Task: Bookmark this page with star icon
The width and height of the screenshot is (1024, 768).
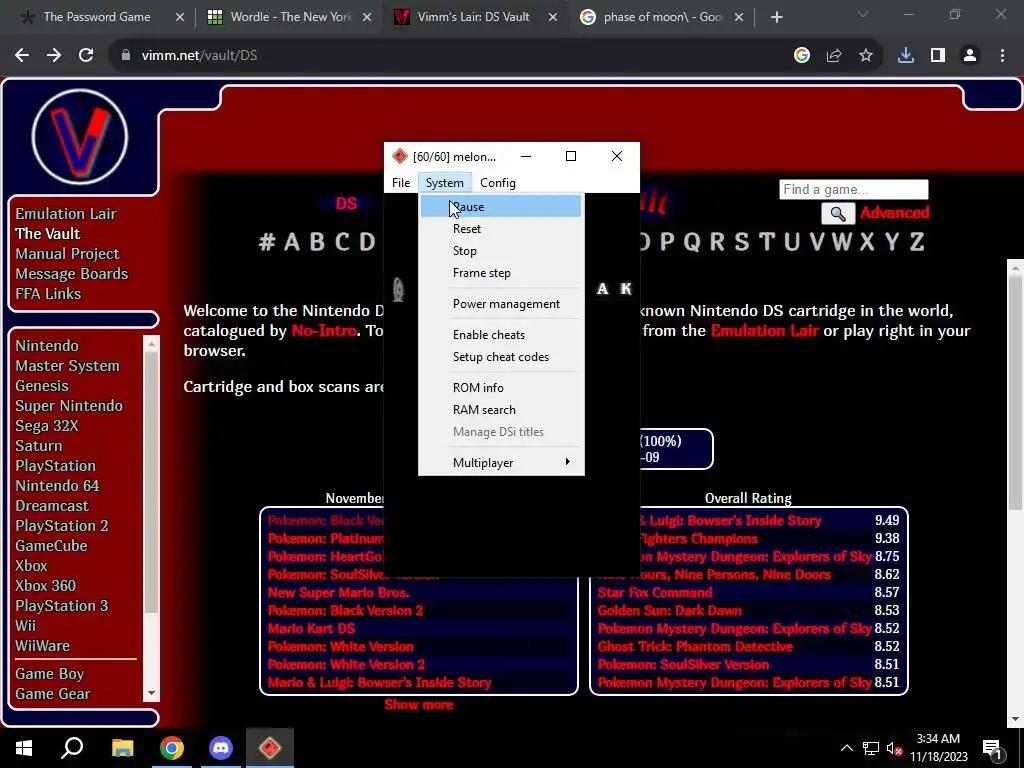Action: coord(866,56)
